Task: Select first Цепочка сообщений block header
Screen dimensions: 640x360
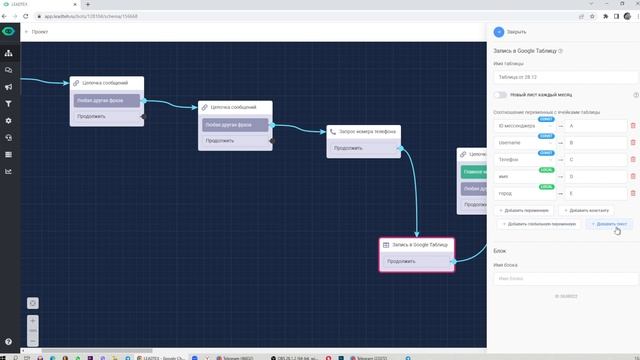Action: pyautogui.click(x=107, y=83)
